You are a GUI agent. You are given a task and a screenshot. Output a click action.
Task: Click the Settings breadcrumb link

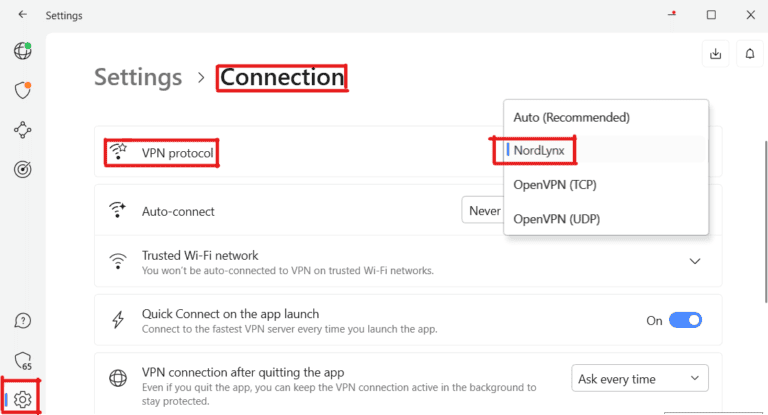138,77
